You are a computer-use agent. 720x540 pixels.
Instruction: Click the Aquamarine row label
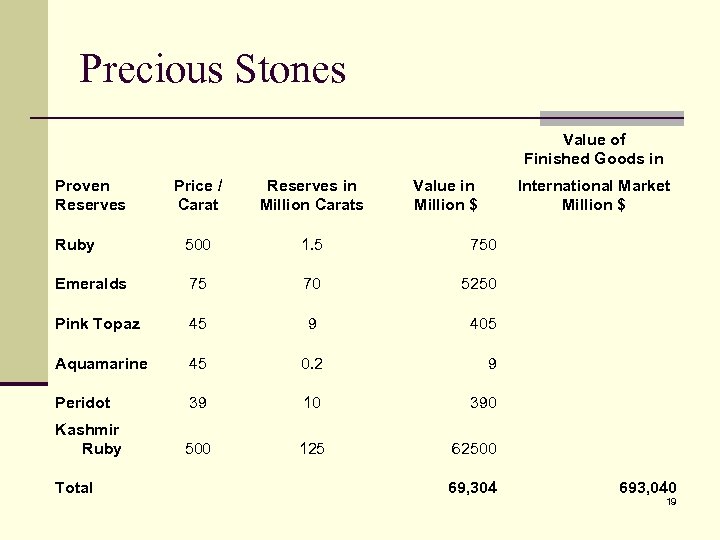[101, 364]
